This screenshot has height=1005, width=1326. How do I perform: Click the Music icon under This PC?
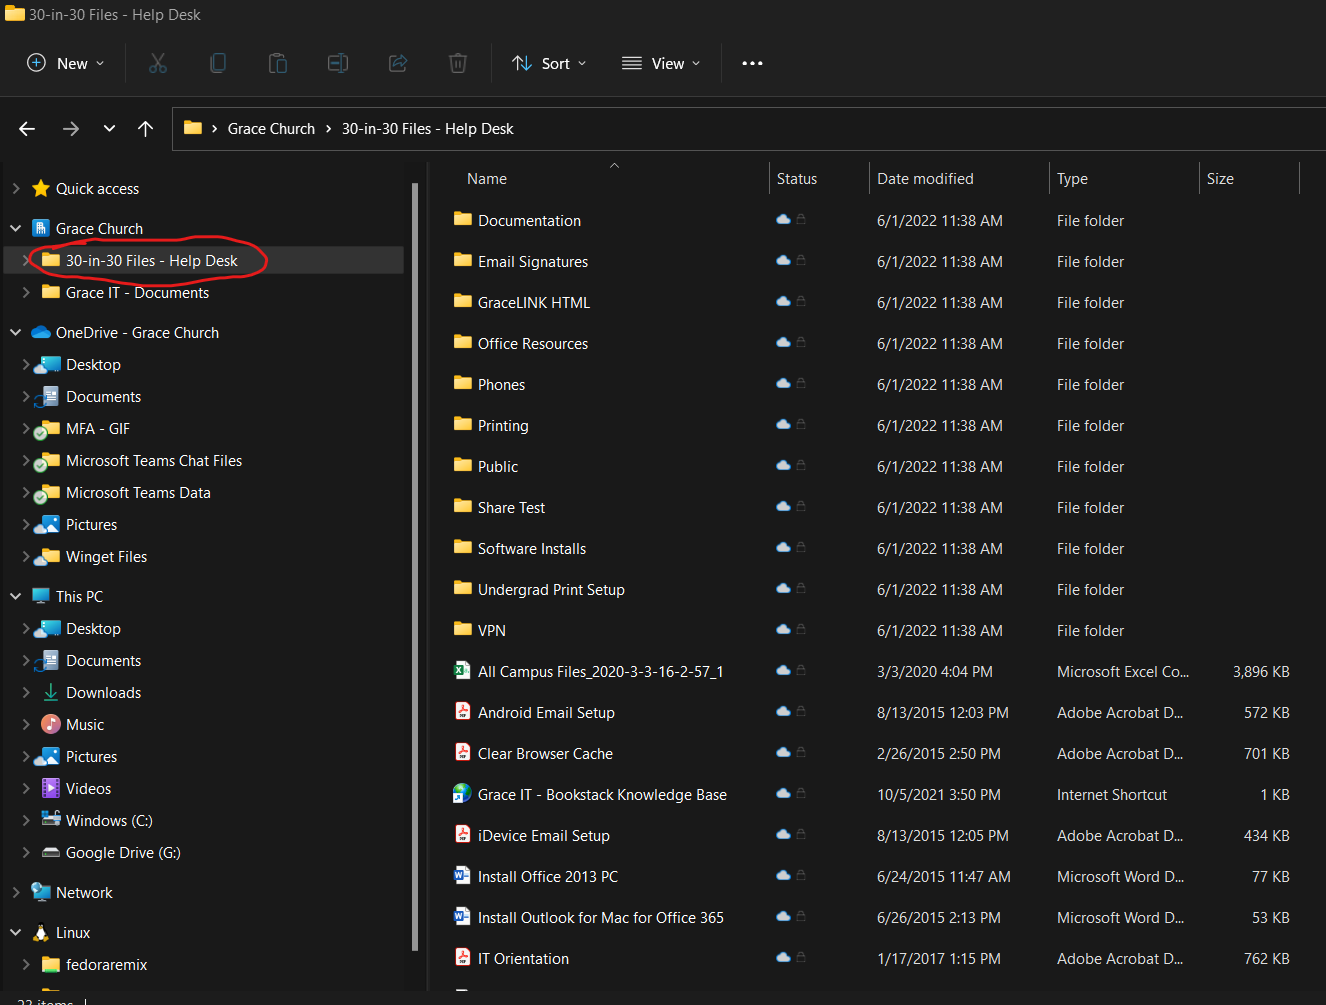tap(51, 724)
